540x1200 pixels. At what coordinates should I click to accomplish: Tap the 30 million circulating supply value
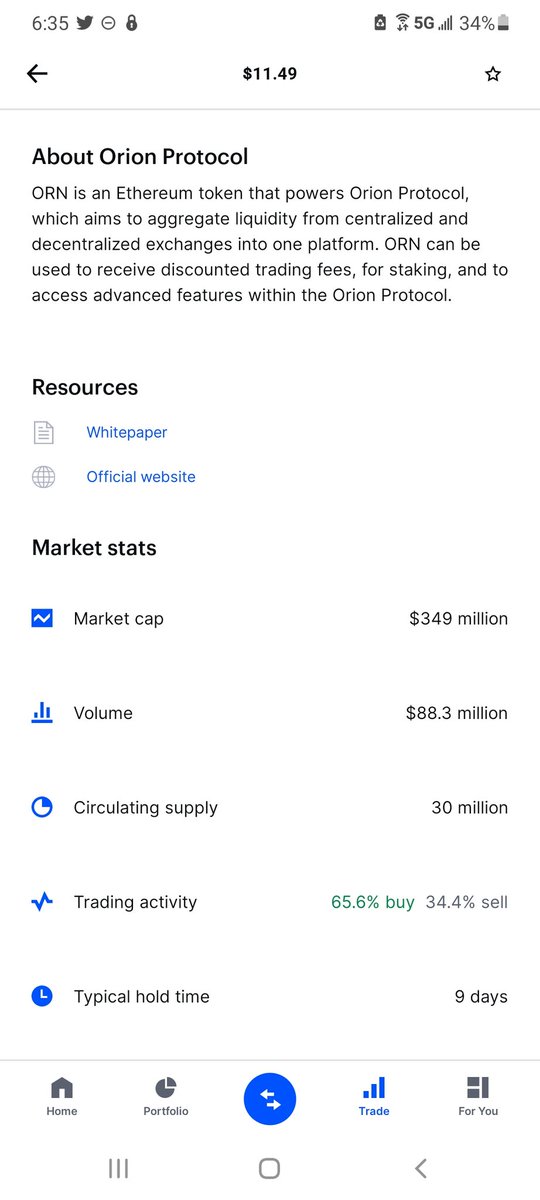470,808
